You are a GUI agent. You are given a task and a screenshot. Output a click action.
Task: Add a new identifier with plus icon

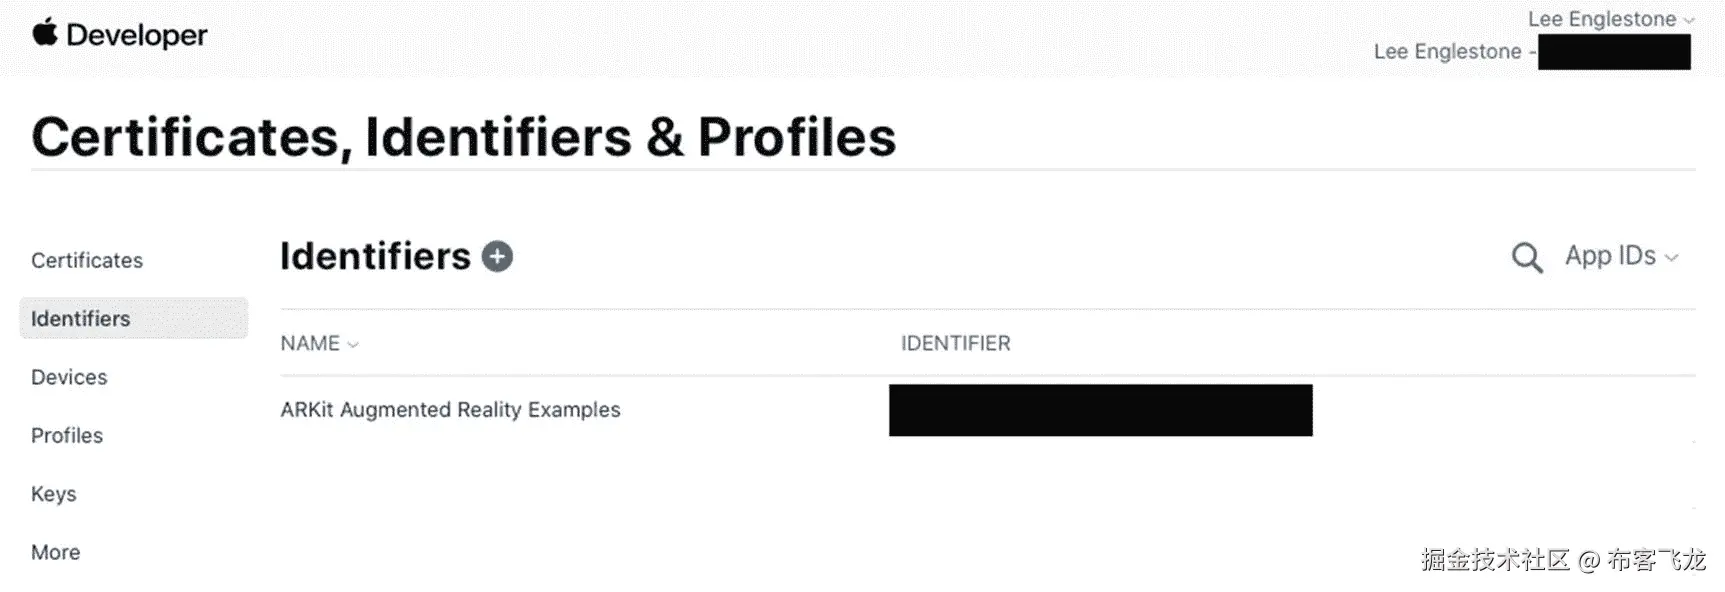[497, 257]
